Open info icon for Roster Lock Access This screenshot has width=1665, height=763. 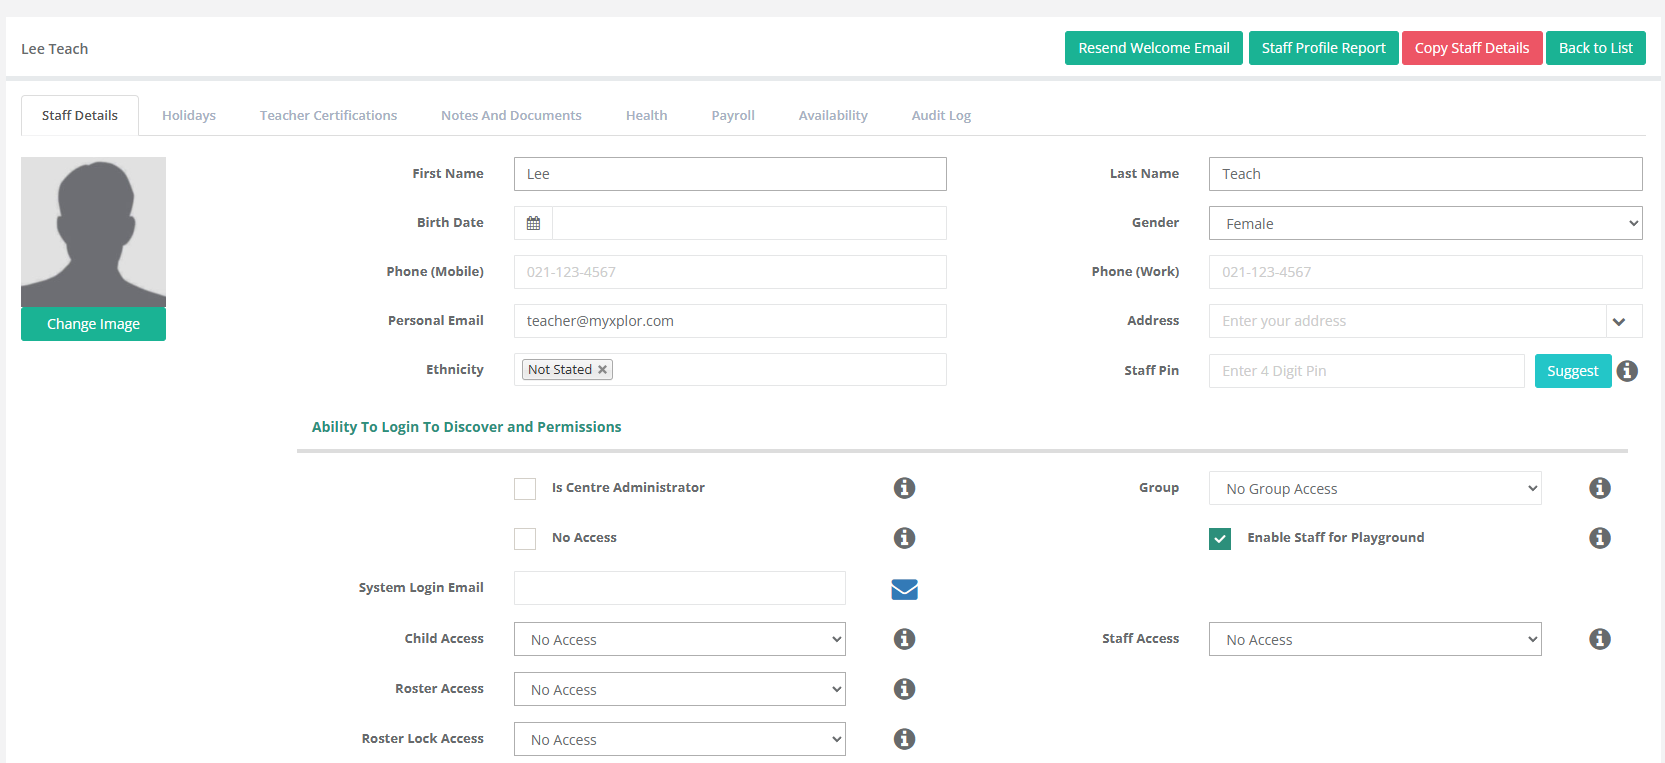904,739
